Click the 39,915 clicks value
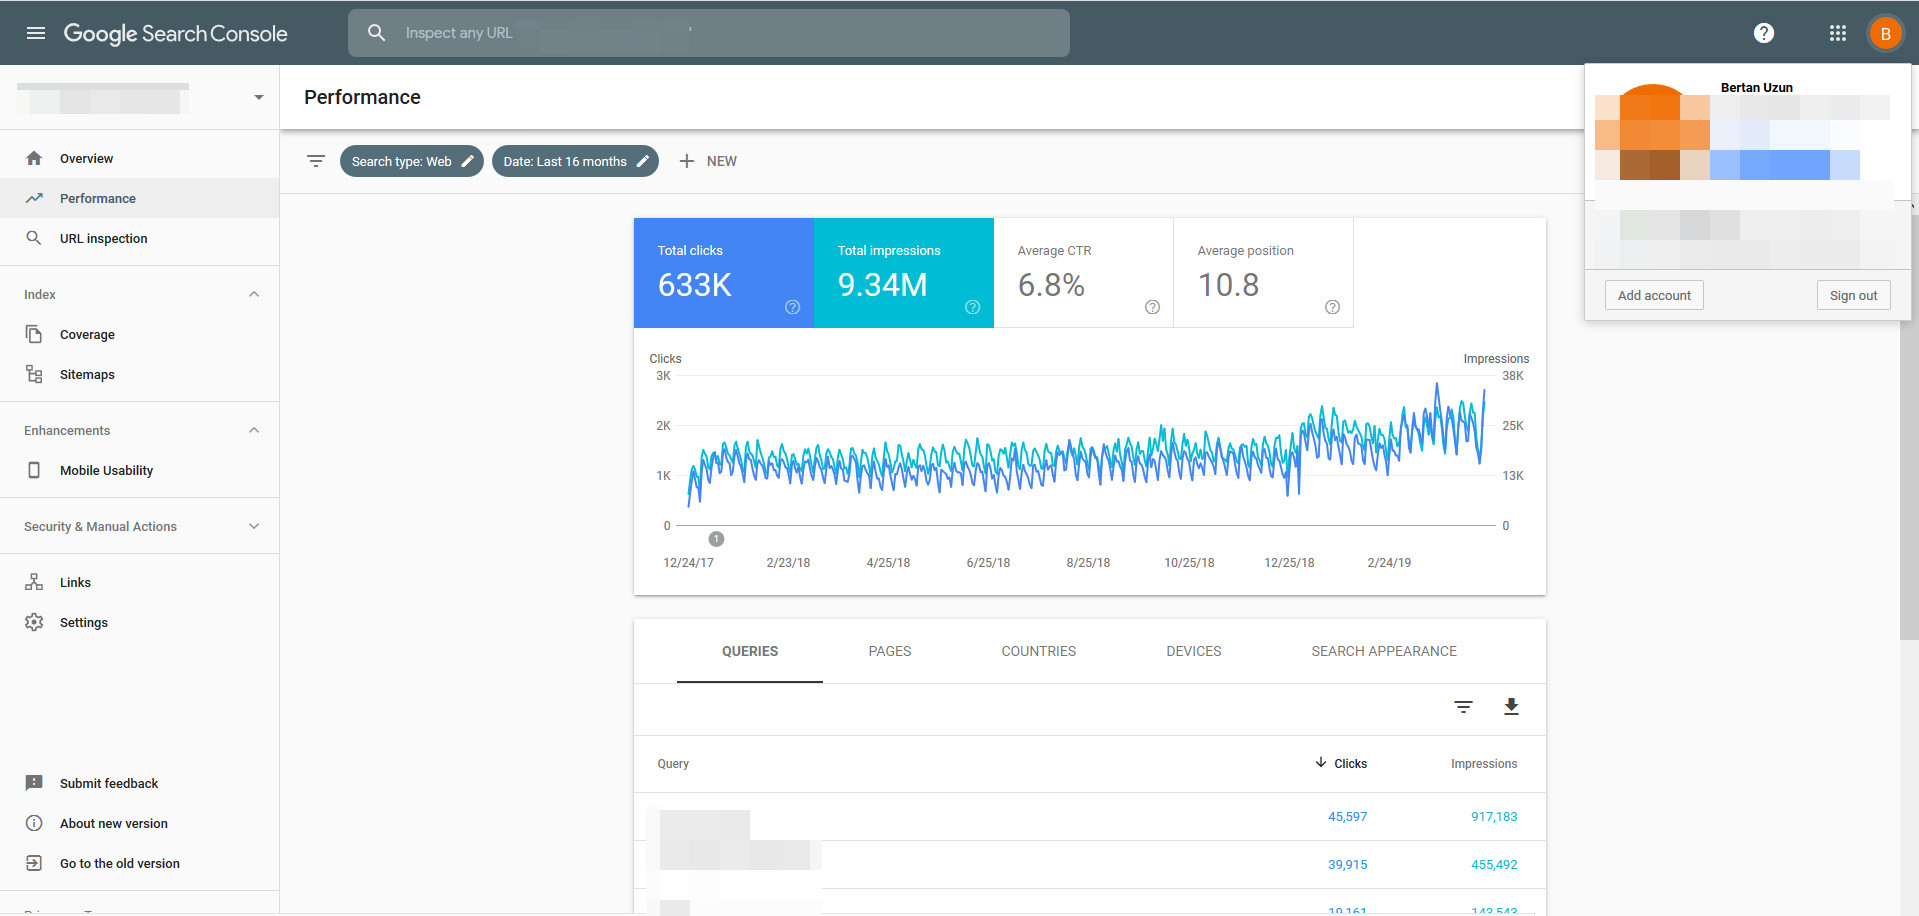Viewport: 1919px width, 916px height. tap(1347, 864)
